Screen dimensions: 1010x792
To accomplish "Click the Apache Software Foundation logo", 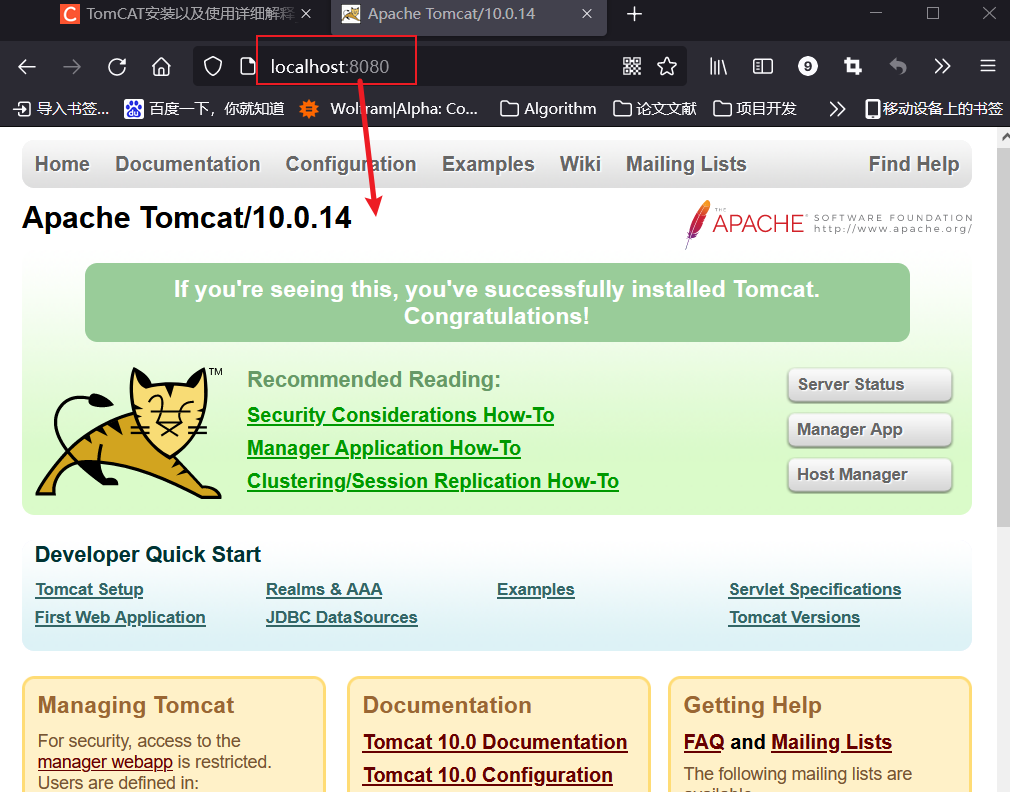I will tap(828, 223).
